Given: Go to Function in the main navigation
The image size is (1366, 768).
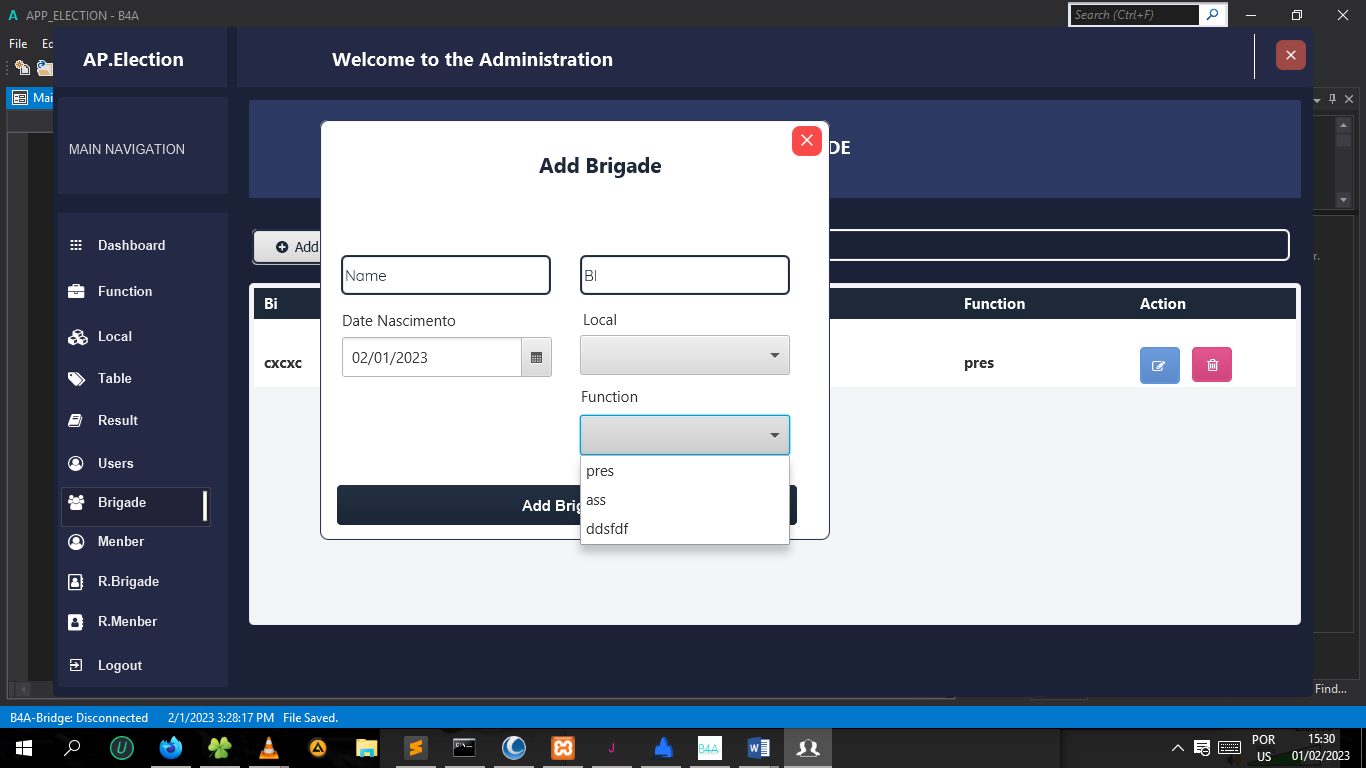Looking at the screenshot, I should coord(125,292).
